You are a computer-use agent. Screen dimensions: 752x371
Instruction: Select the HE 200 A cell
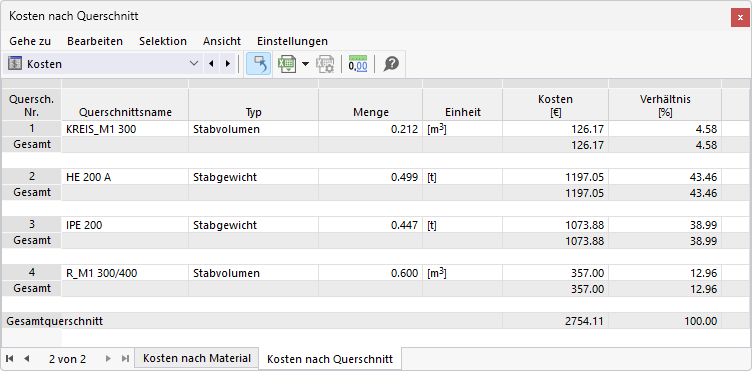click(125, 177)
